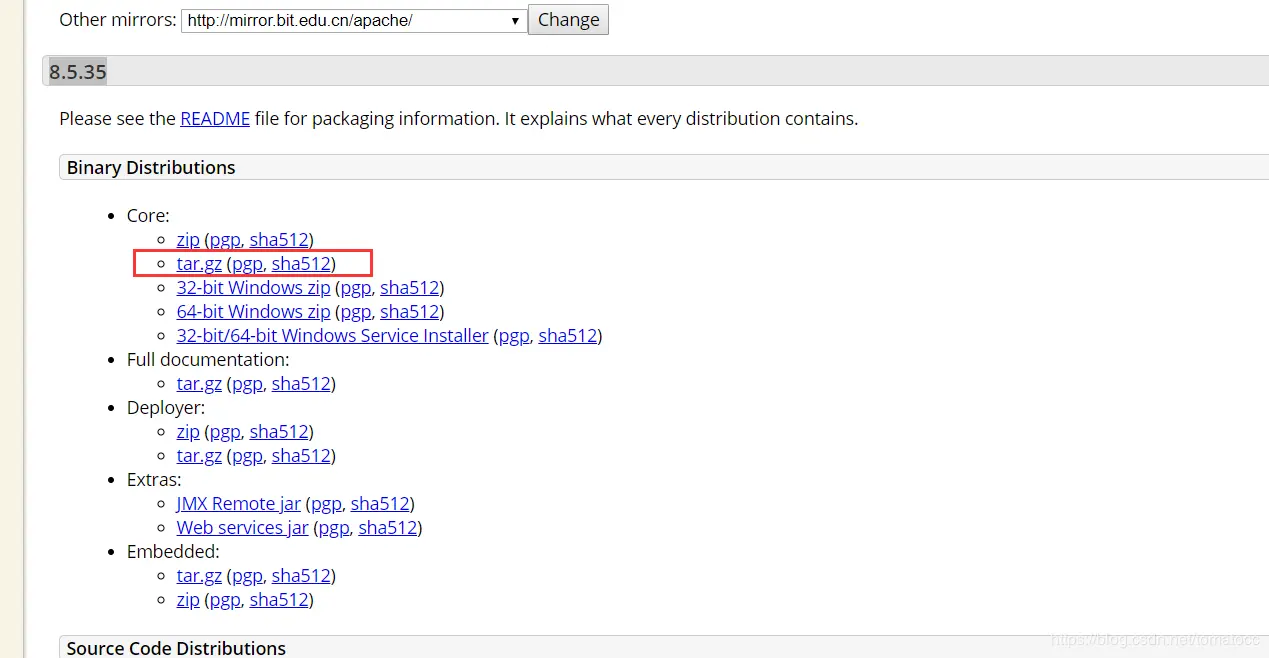The height and width of the screenshot is (658, 1269).
Task: Download the JMX Remote jar
Action: (238, 504)
